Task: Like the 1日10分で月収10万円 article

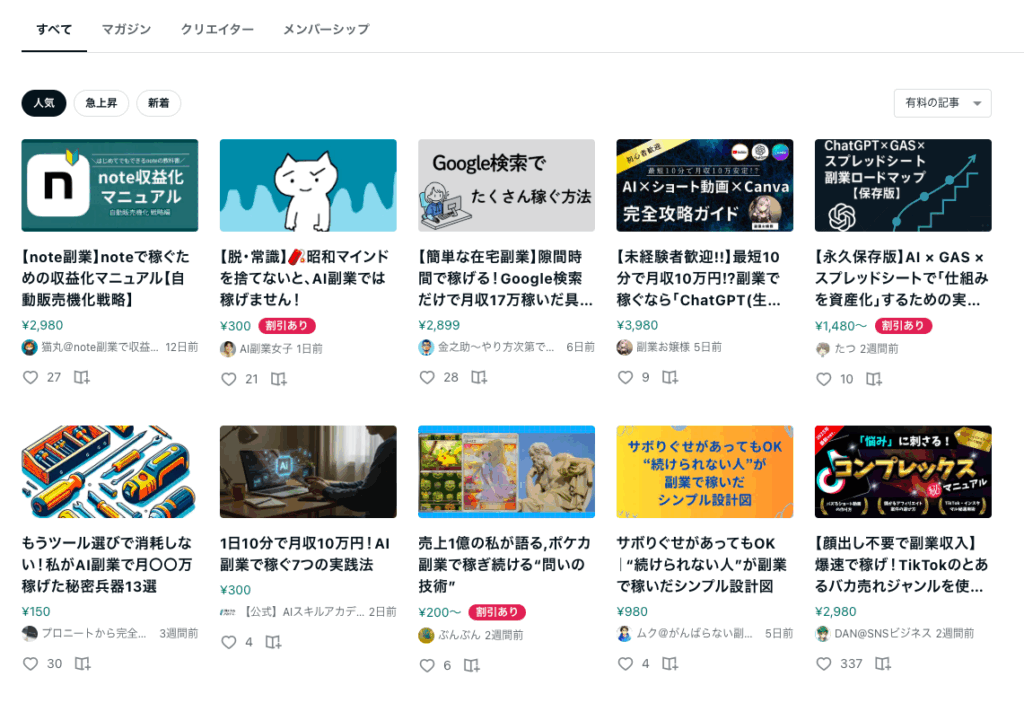Action: 229,642
